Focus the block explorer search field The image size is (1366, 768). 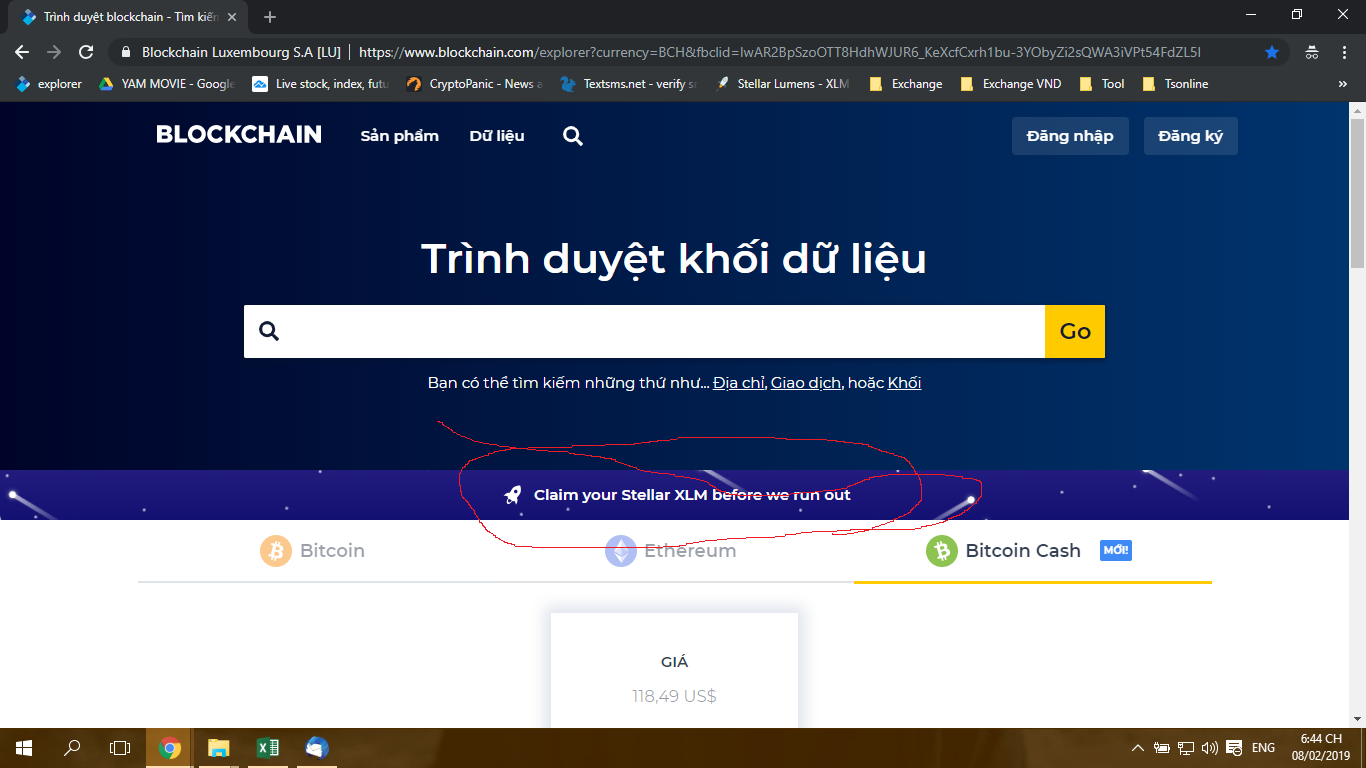coord(644,331)
